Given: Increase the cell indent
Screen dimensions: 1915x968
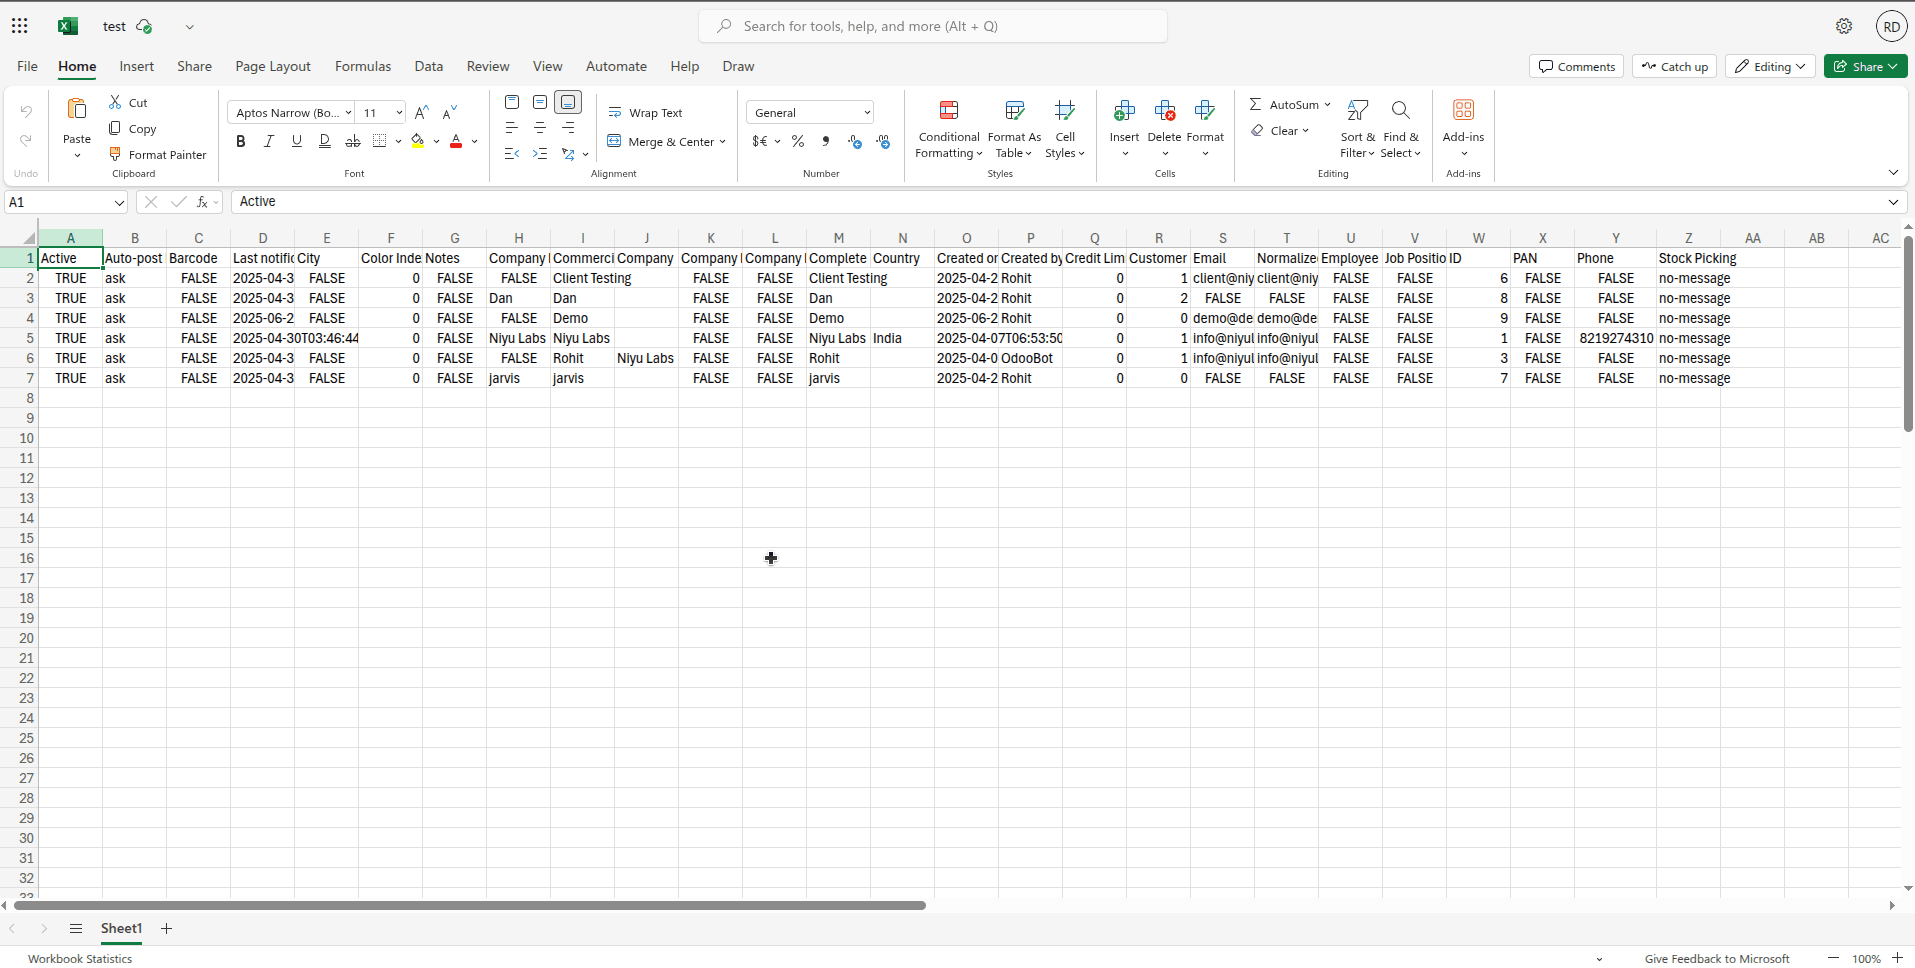Looking at the screenshot, I should point(540,154).
